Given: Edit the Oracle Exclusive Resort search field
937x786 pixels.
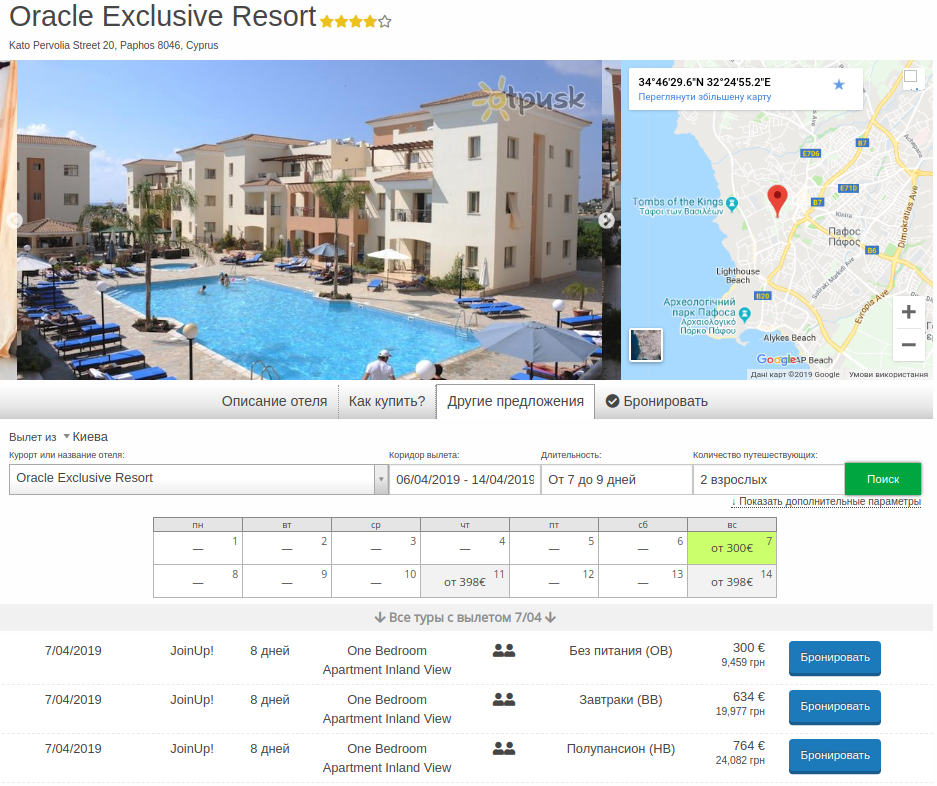Looking at the screenshot, I should [x=192, y=479].
